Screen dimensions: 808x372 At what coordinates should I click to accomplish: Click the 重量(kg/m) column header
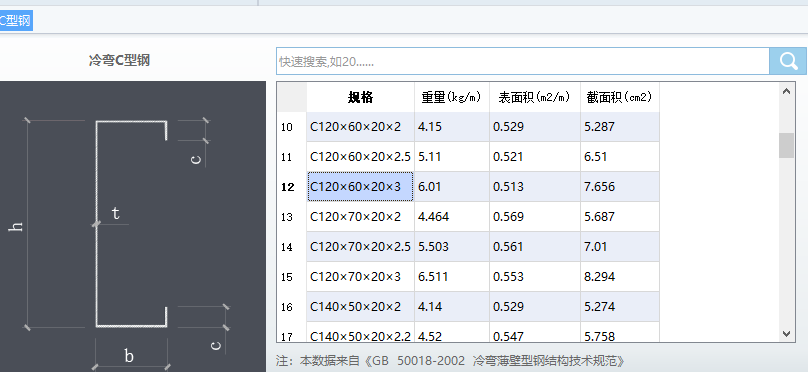(452, 97)
